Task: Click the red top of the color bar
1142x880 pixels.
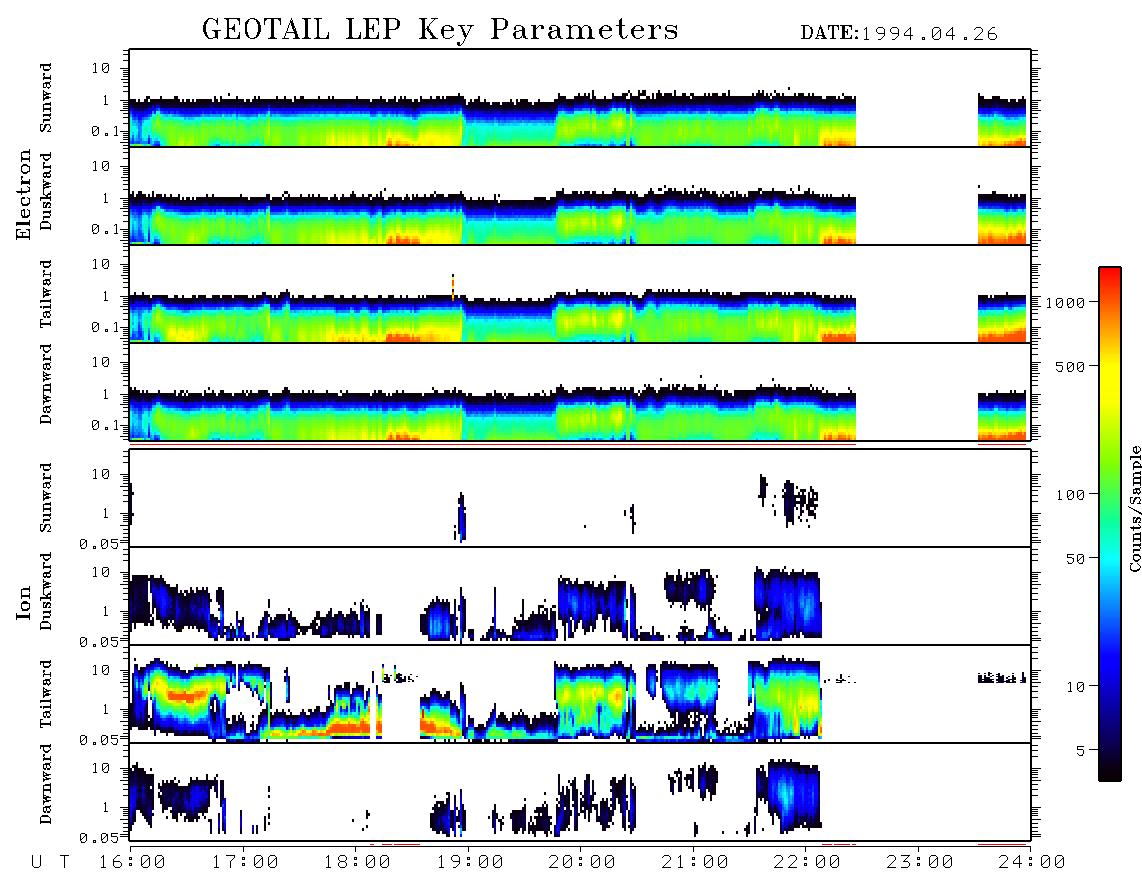Action: [1110, 274]
